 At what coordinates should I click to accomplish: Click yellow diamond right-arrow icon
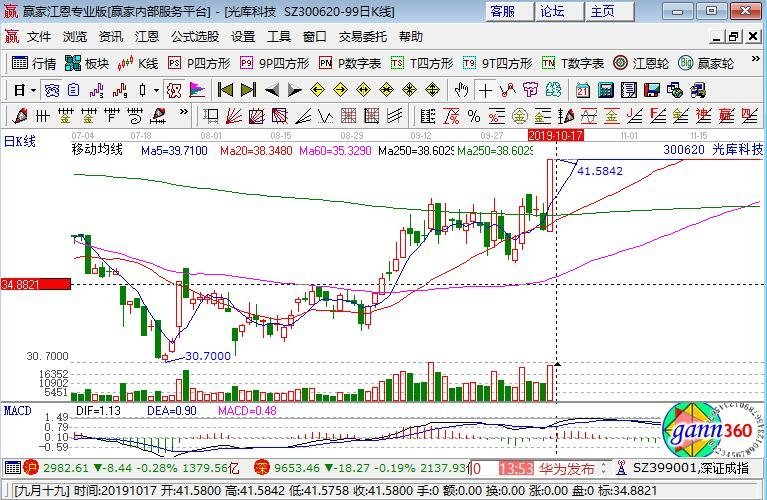(x=340, y=91)
